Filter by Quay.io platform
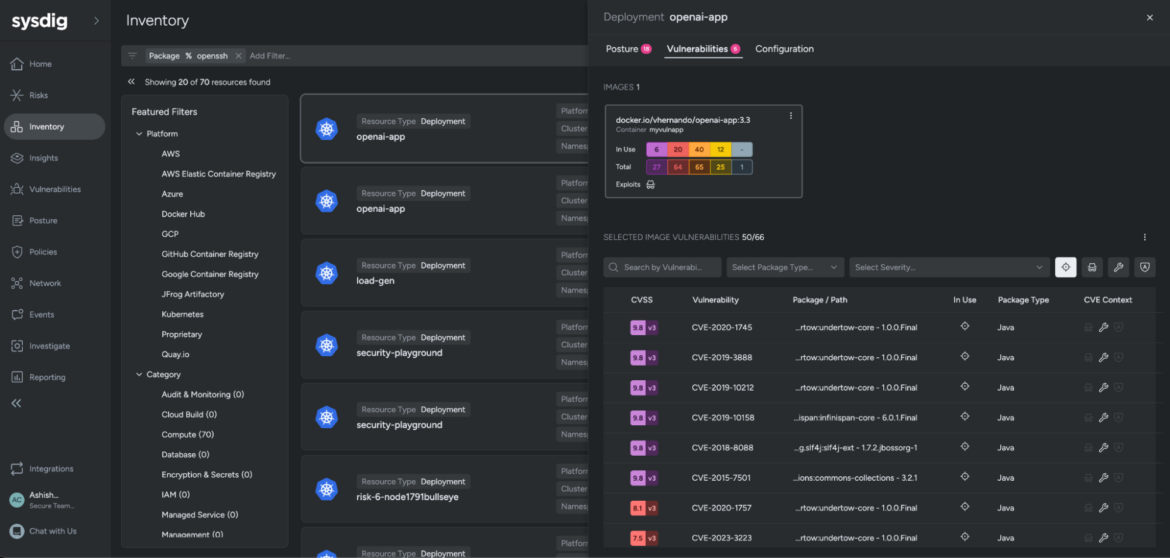This screenshot has width=1170, height=558. [176, 355]
